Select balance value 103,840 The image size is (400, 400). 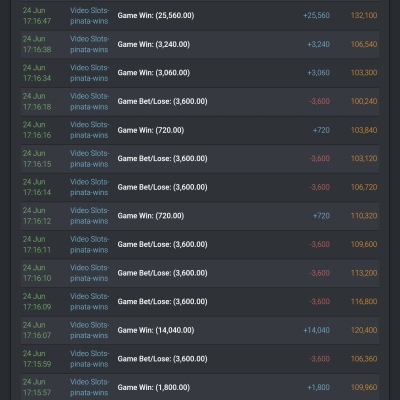tap(364, 130)
